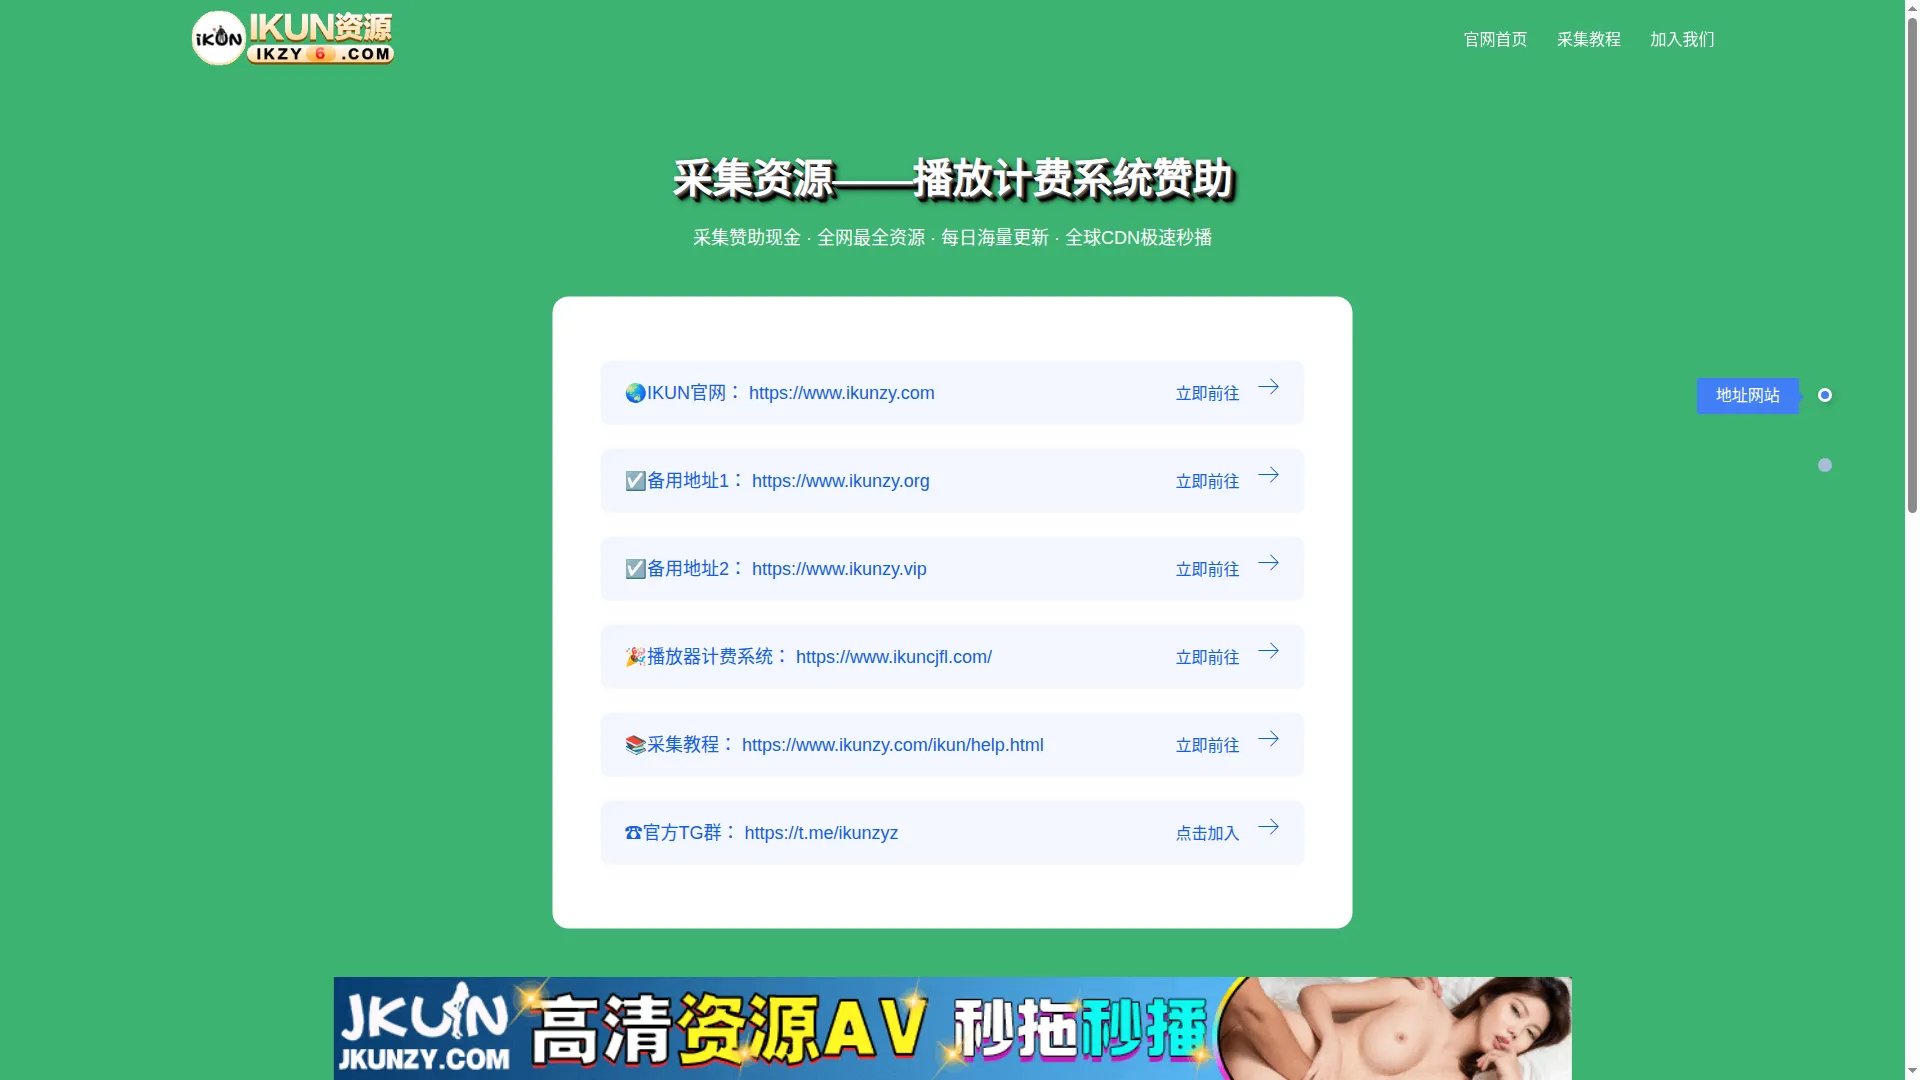Click 立即前往 in the 采集教程 row
1920x1080 pixels.
pos(1207,745)
